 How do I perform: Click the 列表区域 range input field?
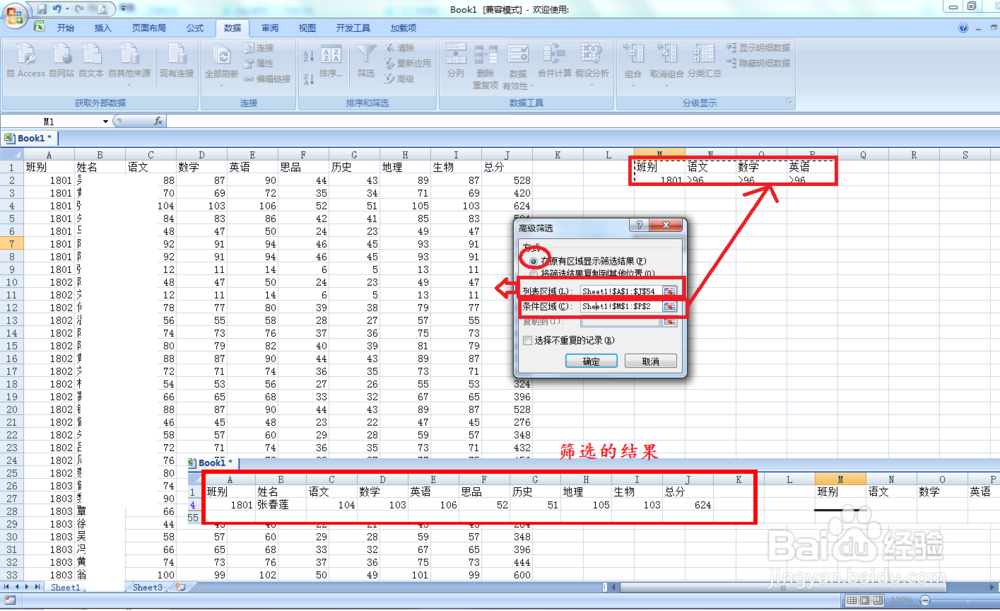point(621,291)
